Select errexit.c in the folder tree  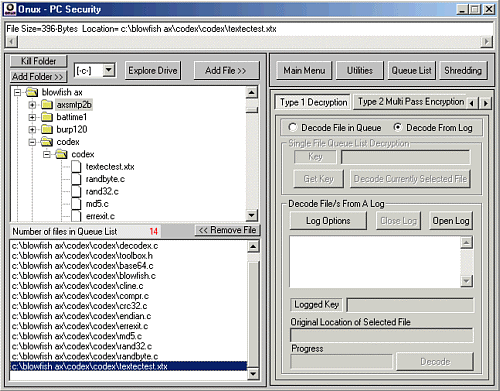[x=100, y=216]
